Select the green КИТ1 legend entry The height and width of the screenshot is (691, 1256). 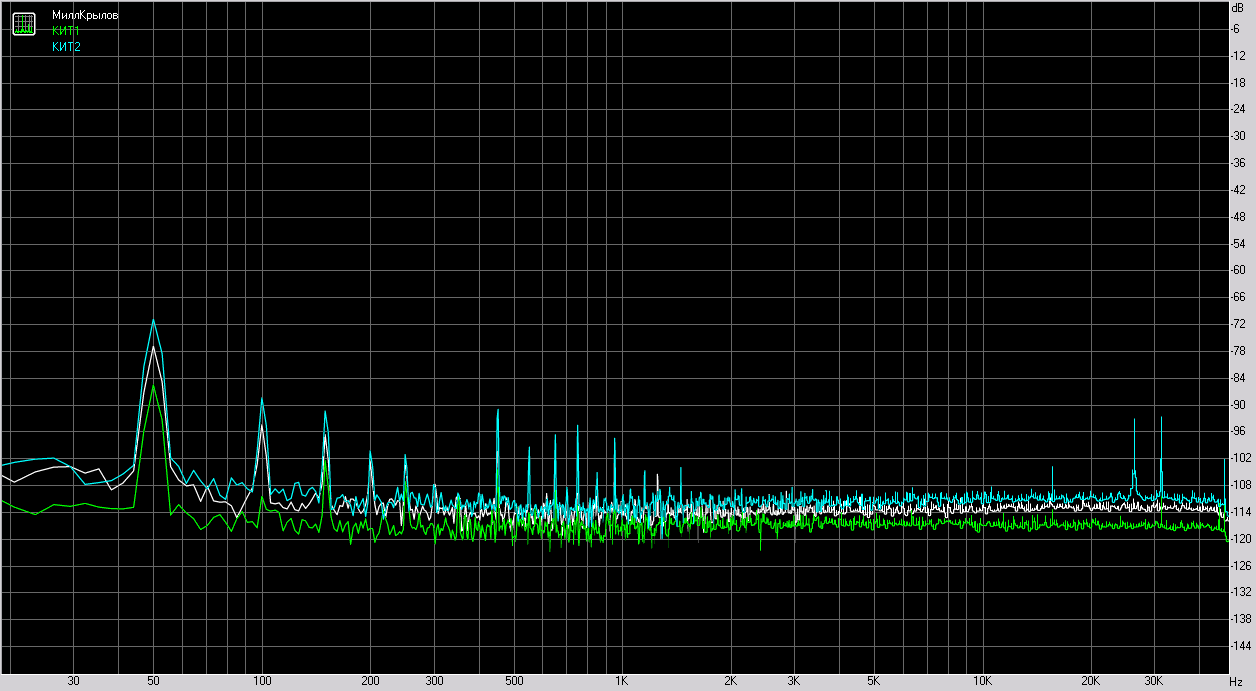coord(66,31)
